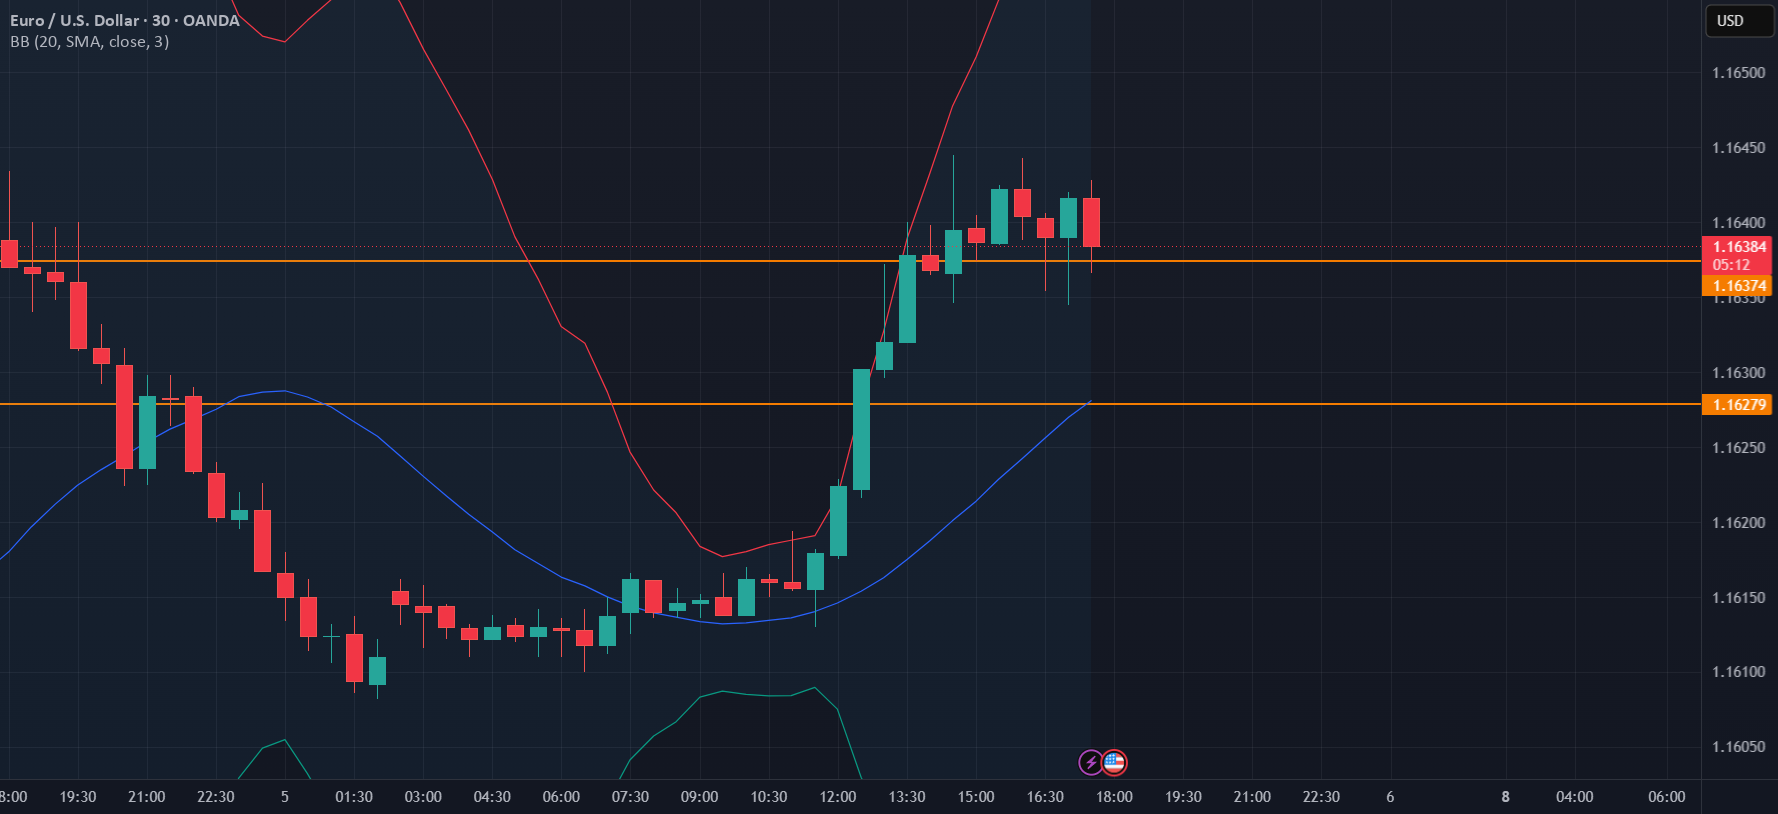Click the 1.16150 price scale label
1778x814 pixels.
click(1738, 598)
